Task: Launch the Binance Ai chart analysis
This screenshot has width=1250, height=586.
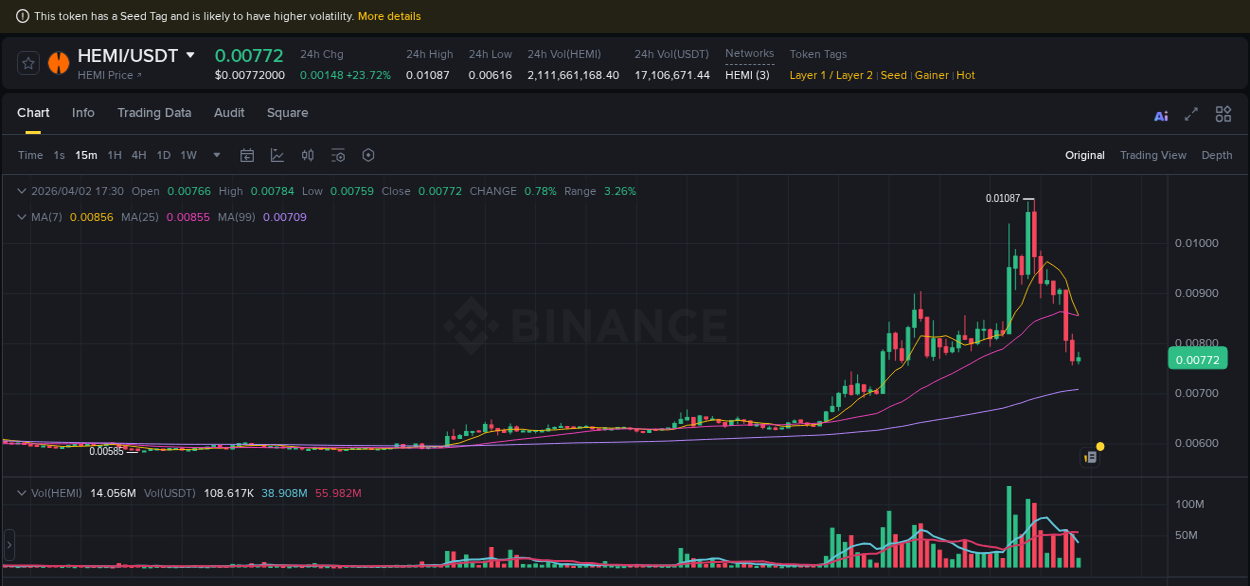Action: point(1161,115)
